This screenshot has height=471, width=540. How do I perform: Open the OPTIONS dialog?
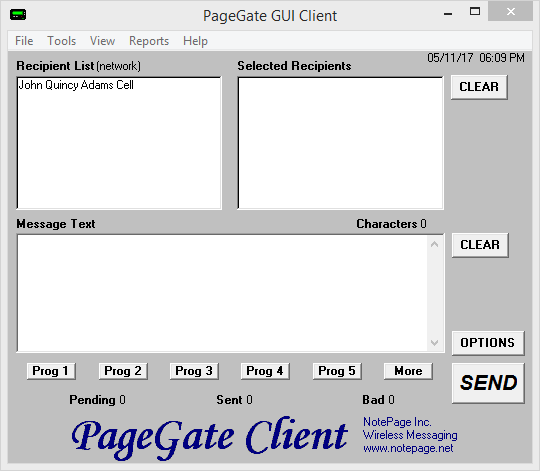pyautogui.click(x=488, y=343)
